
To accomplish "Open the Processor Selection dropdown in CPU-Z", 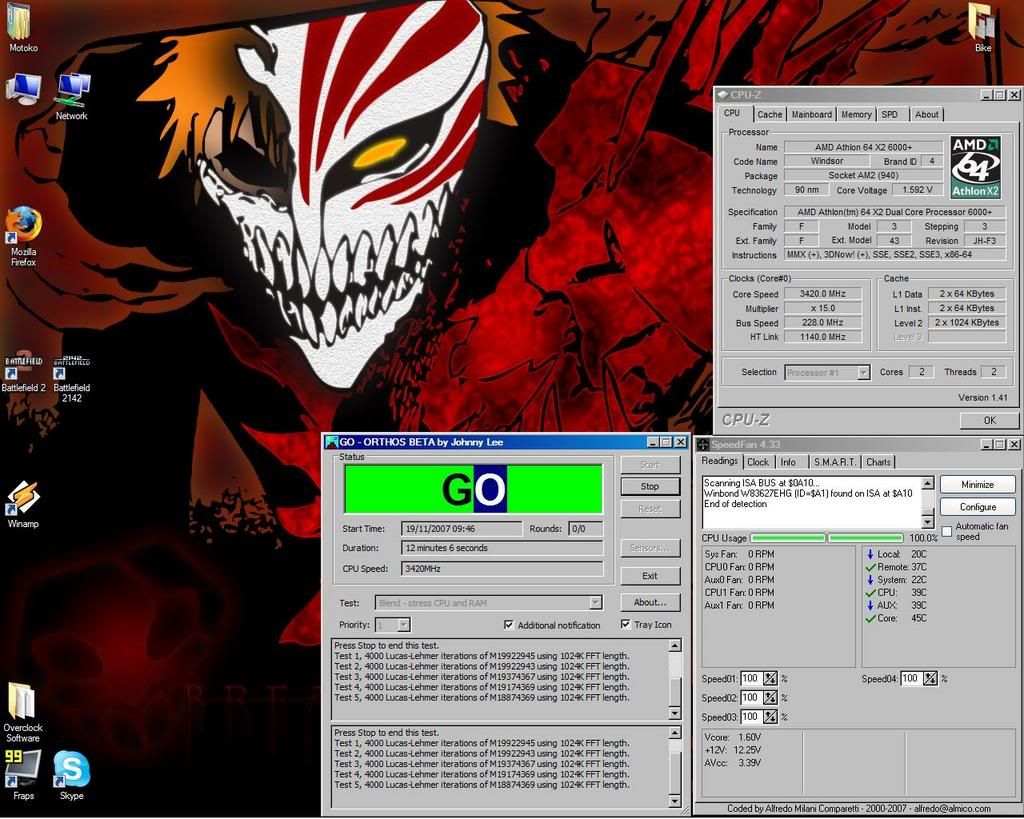I will 863,372.
